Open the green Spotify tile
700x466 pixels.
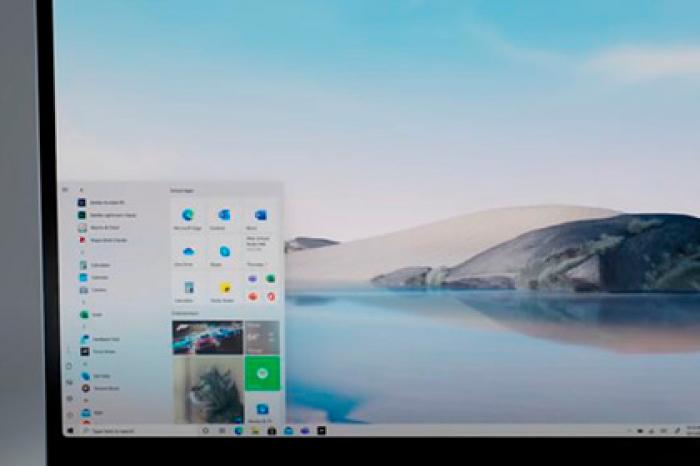point(262,373)
